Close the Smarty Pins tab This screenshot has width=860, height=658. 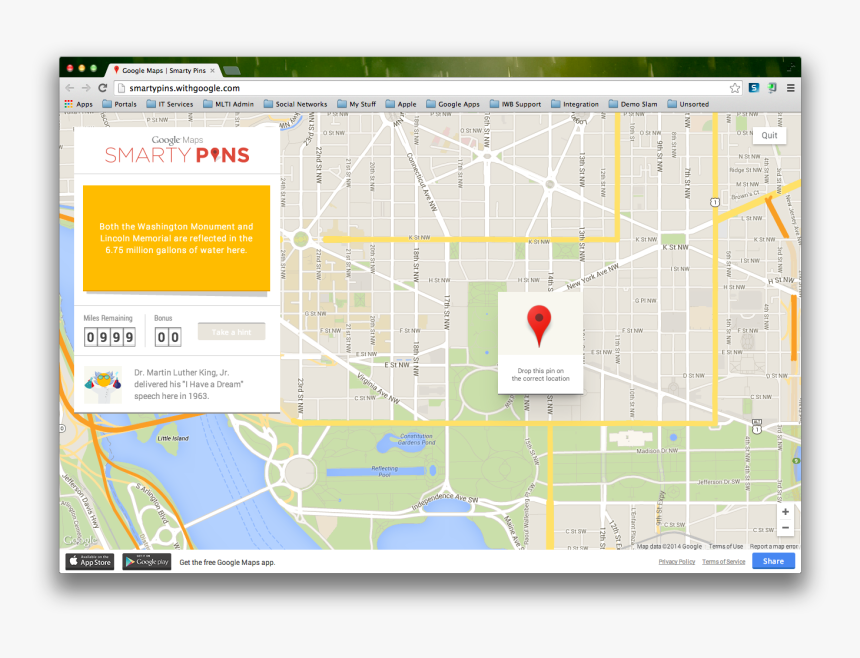click(212, 70)
